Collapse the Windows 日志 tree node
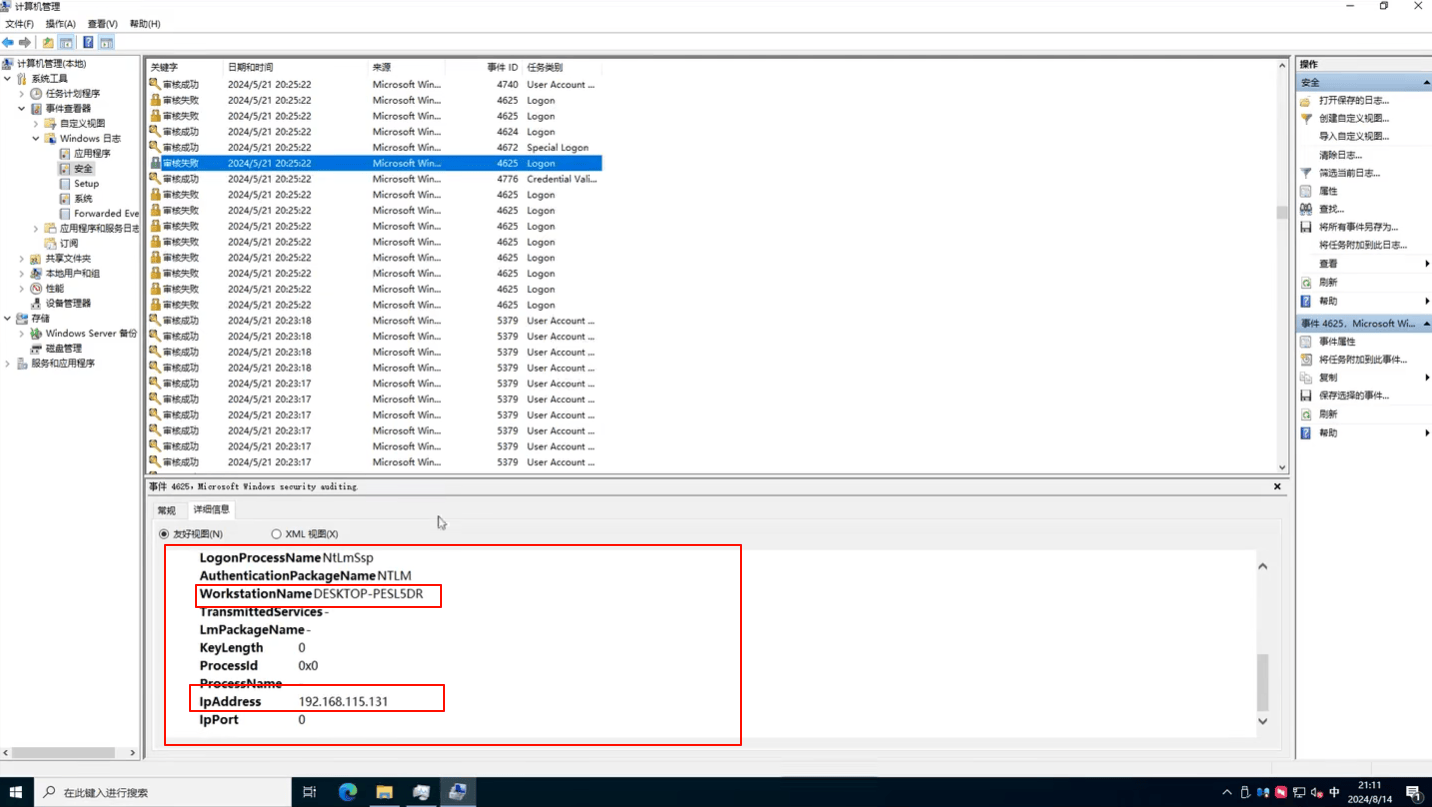 point(36,139)
